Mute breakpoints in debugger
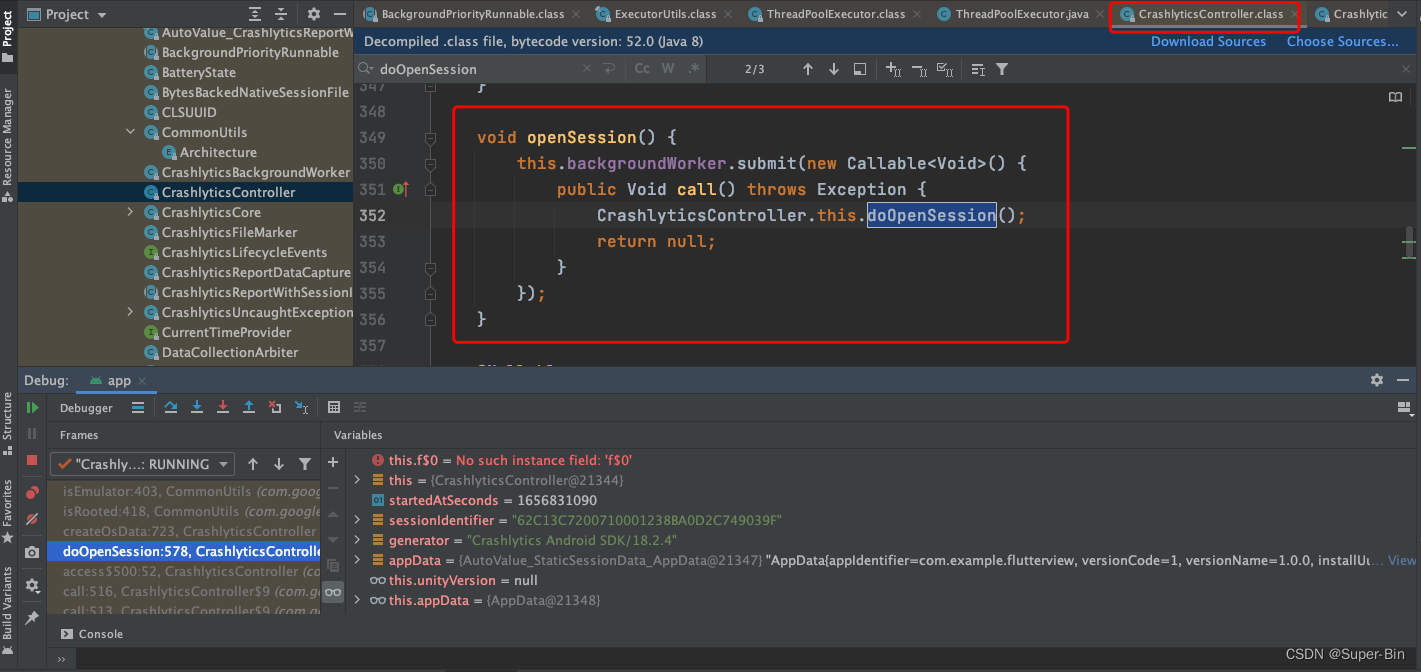Image resolution: width=1421 pixels, height=672 pixels. tap(32, 519)
